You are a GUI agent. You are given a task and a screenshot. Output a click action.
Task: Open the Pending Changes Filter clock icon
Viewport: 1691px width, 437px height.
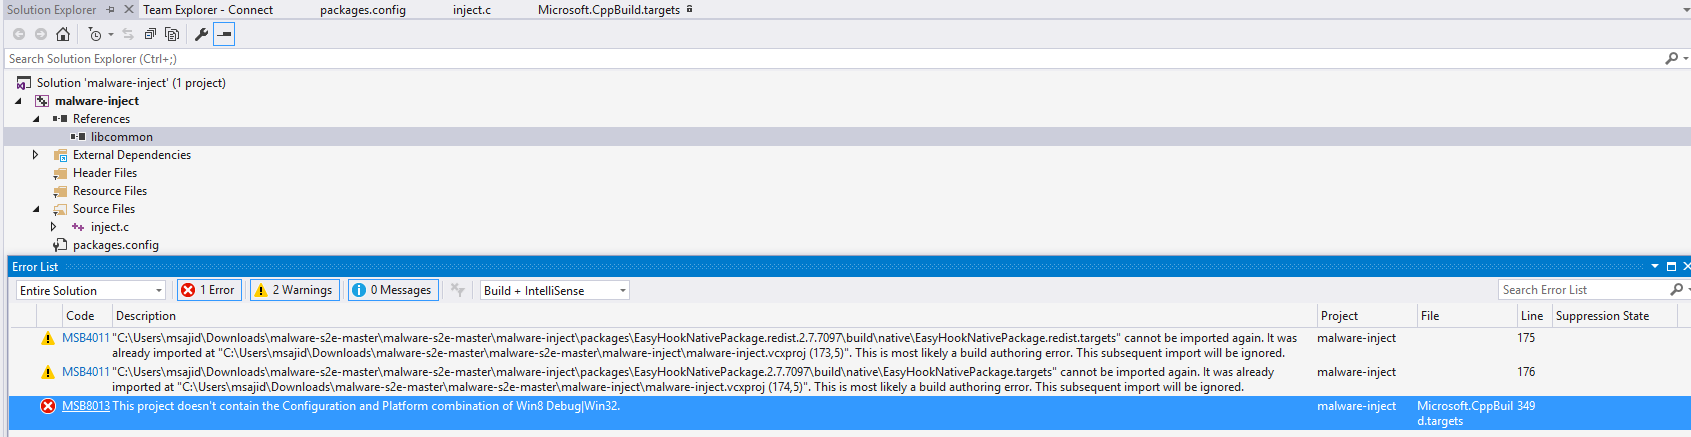pyautogui.click(x=95, y=34)
